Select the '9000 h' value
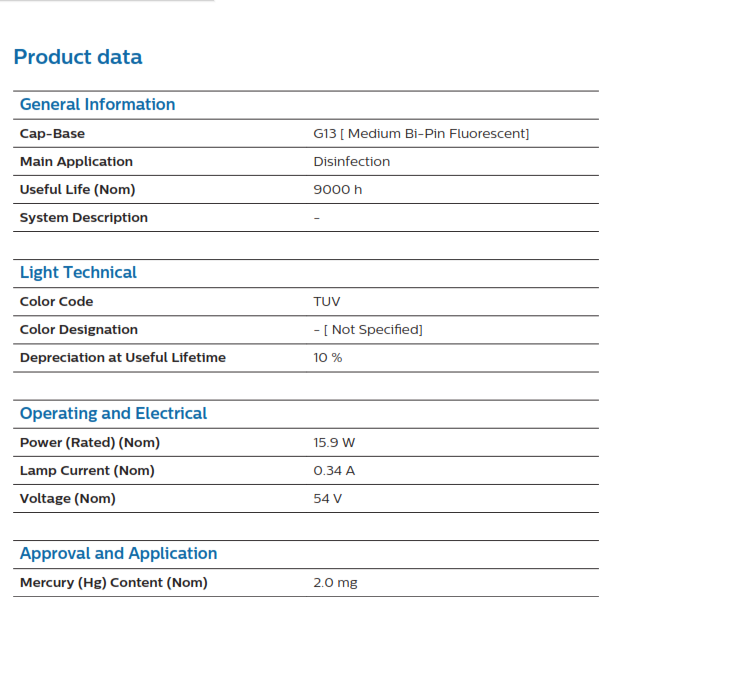744x700 pixels. (x=337, y=190)
